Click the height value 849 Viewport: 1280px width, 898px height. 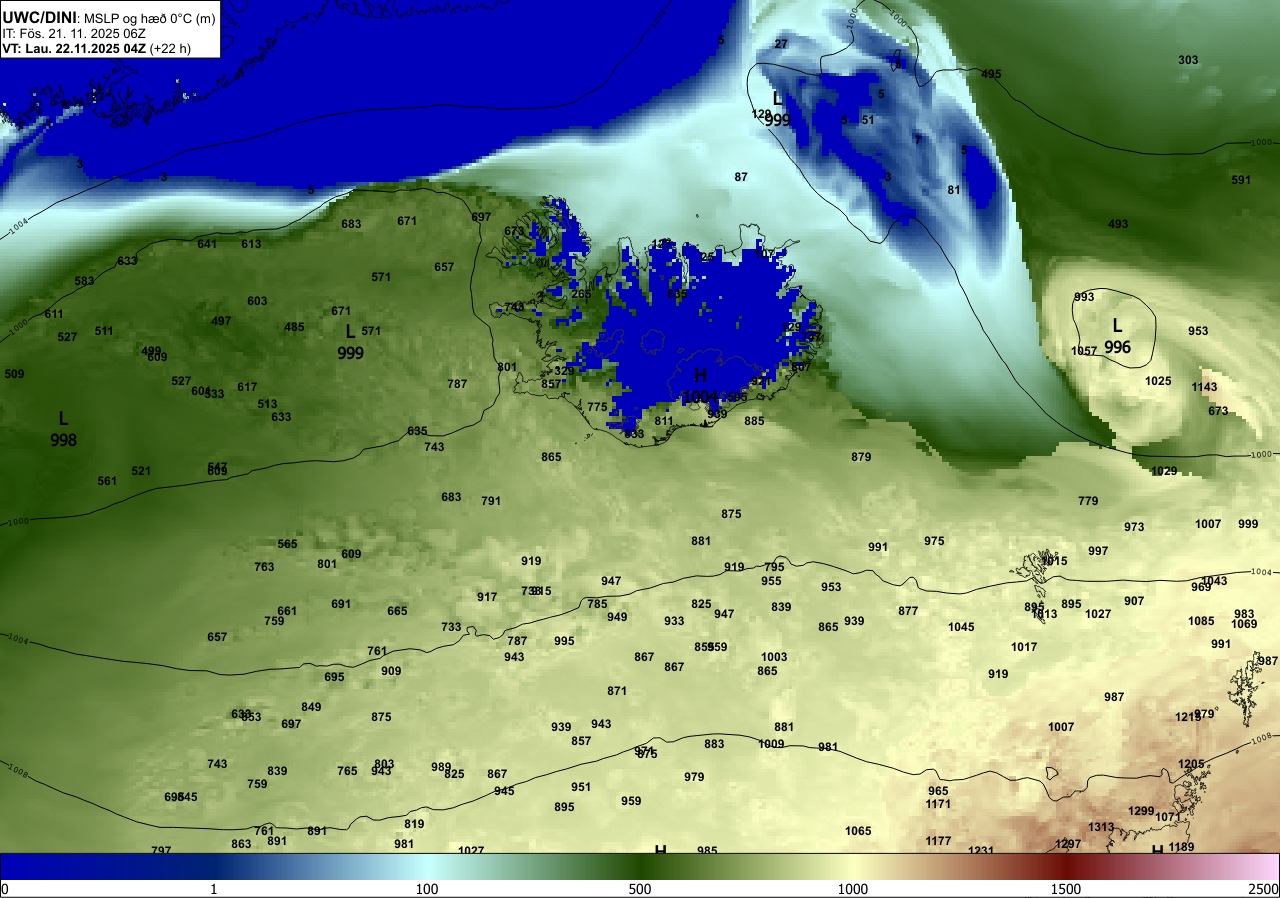pyautogui.click(x=311, y=707)
